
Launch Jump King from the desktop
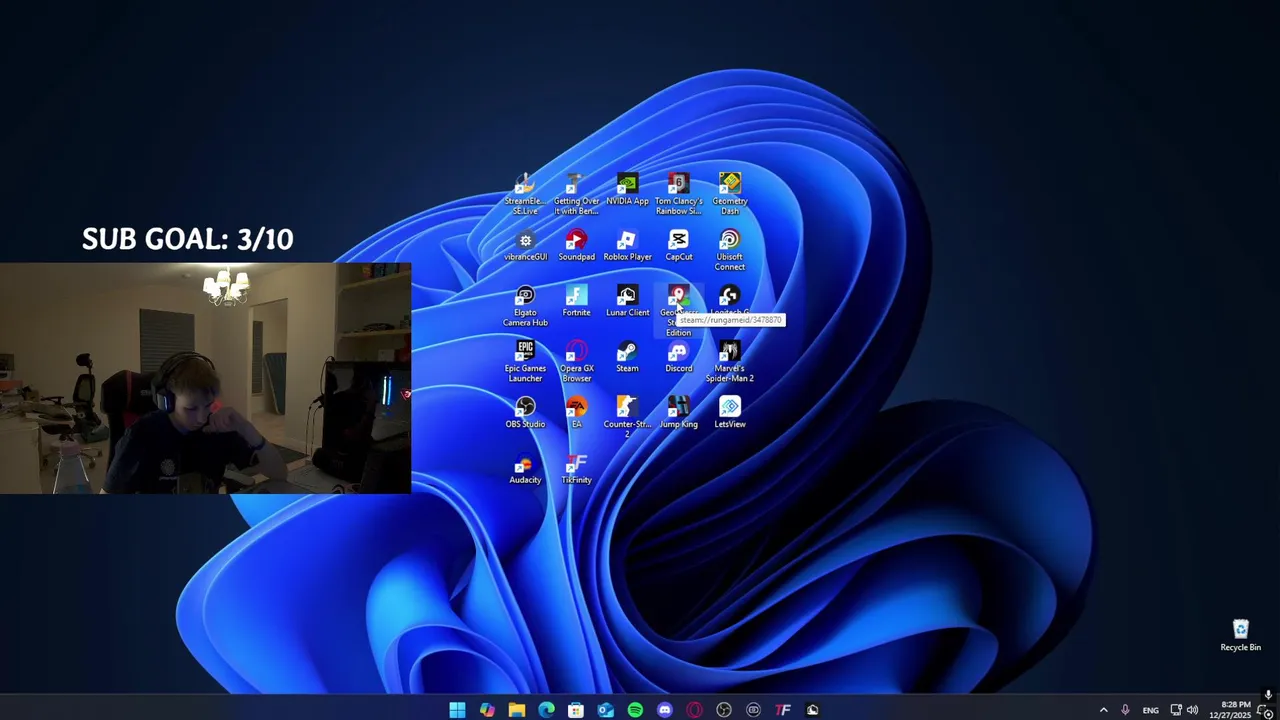click(x=678, y=413)
